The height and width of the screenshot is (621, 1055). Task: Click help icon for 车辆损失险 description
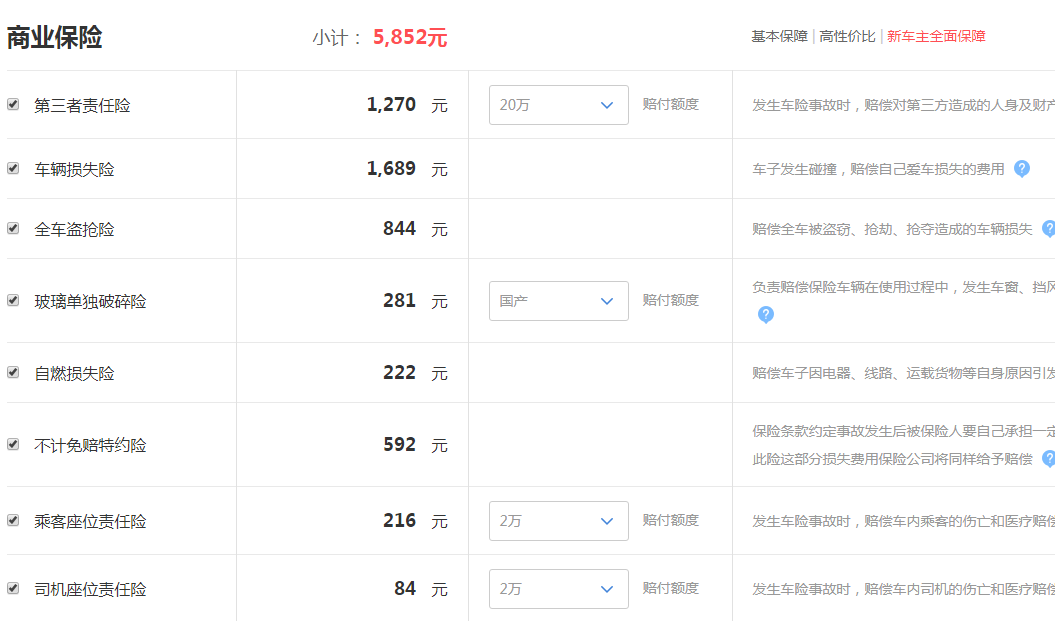pos(1021,169)
